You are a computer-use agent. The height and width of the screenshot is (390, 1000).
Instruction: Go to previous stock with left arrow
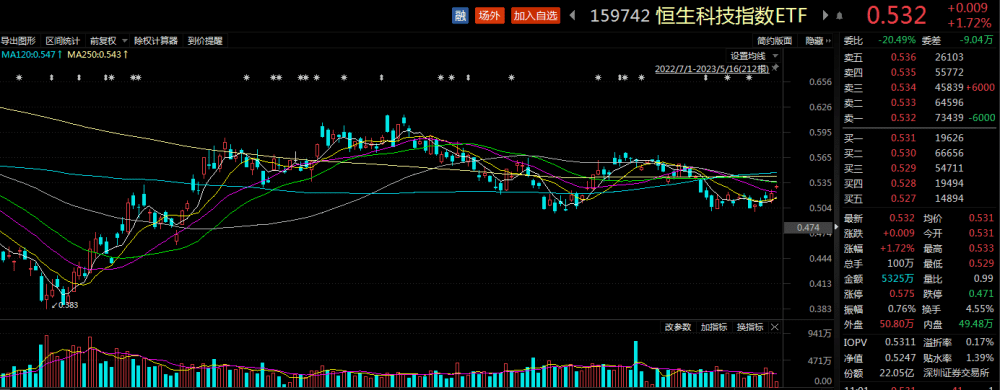(572, 16)
